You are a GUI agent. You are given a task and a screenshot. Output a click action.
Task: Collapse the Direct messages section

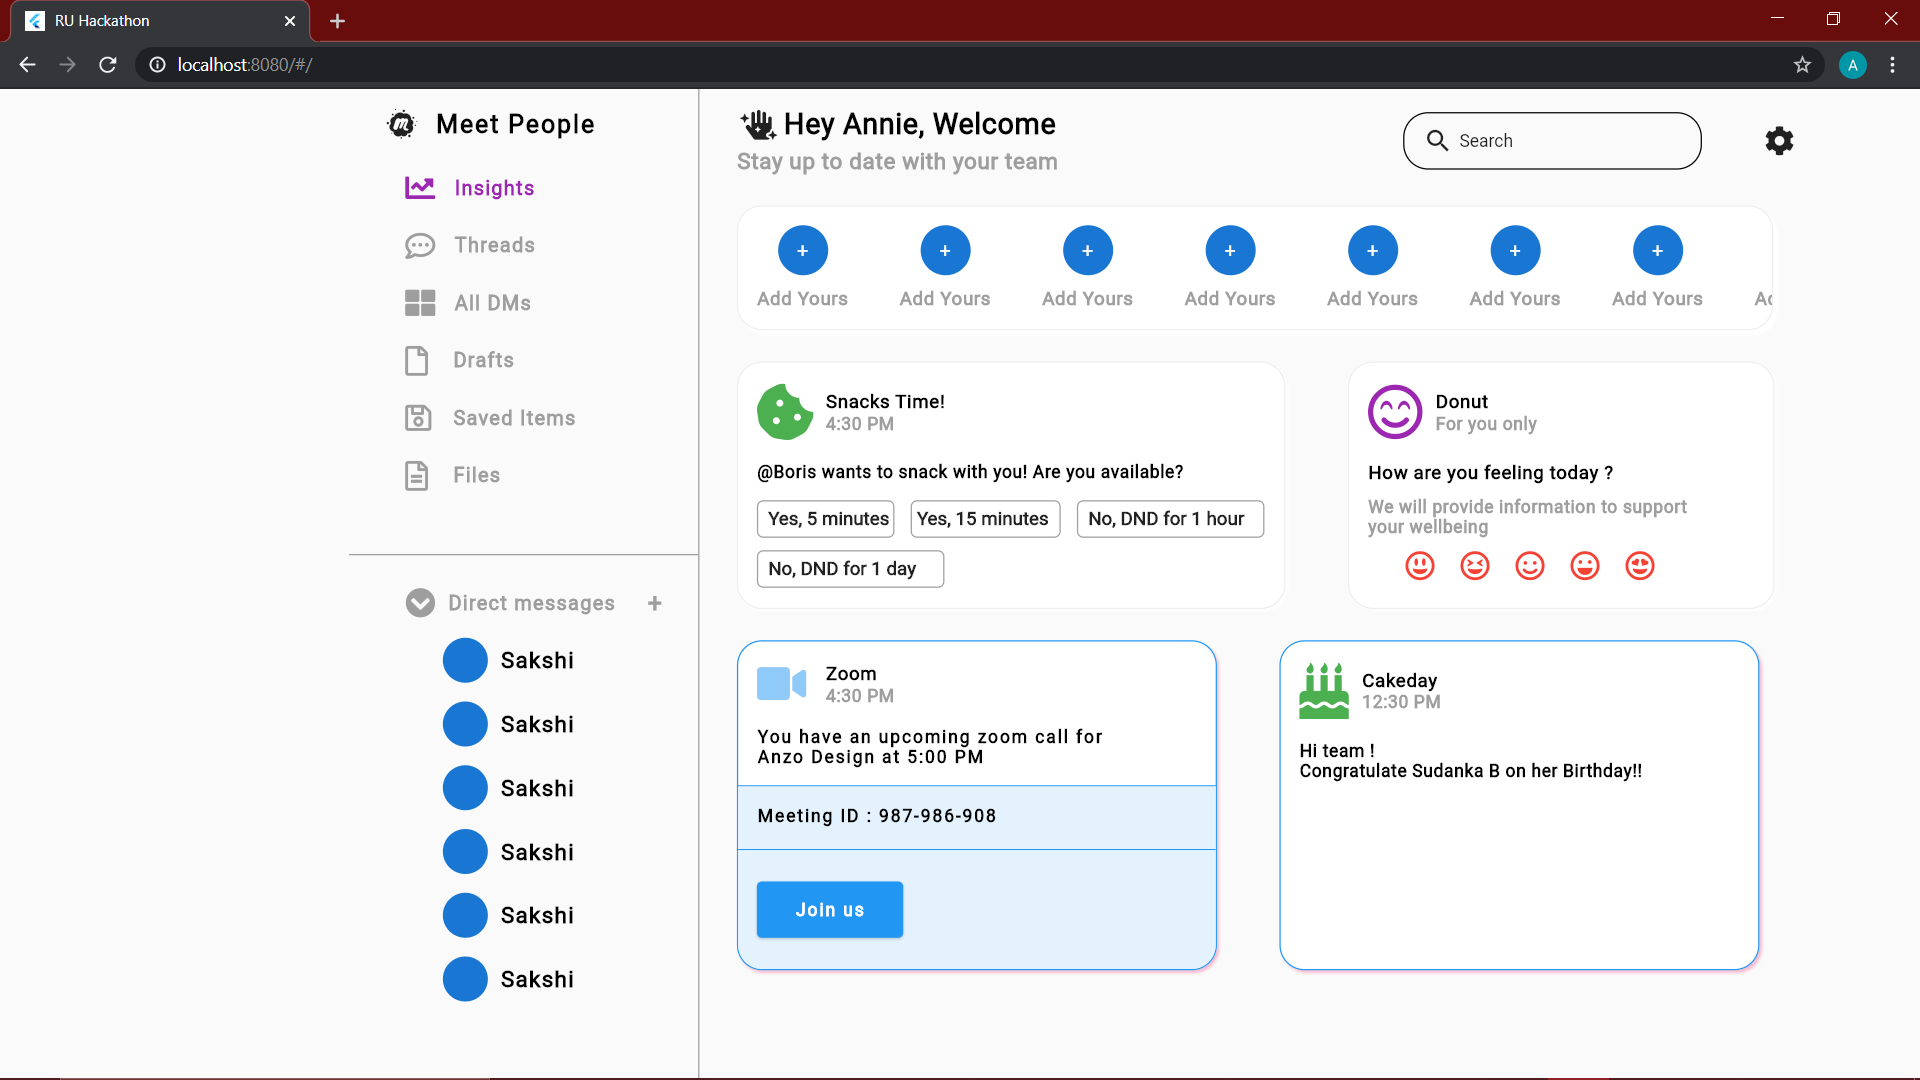[x=420, y=603]
